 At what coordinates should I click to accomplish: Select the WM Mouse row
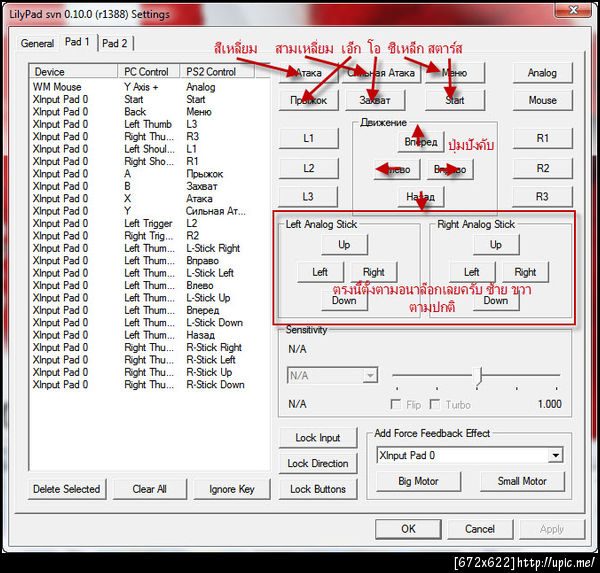pyautogui.click(x=149, y=87)
